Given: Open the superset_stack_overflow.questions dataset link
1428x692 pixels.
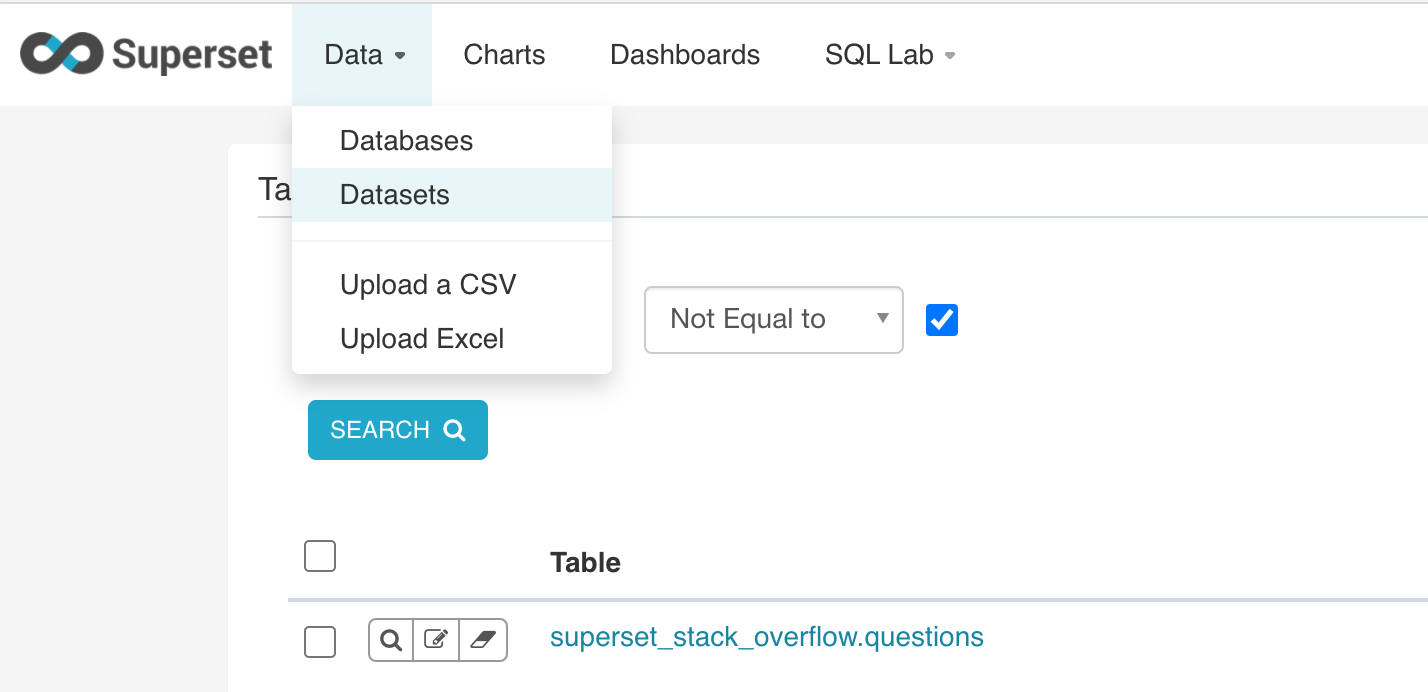Looking at the screenshot, I should 766,636.
